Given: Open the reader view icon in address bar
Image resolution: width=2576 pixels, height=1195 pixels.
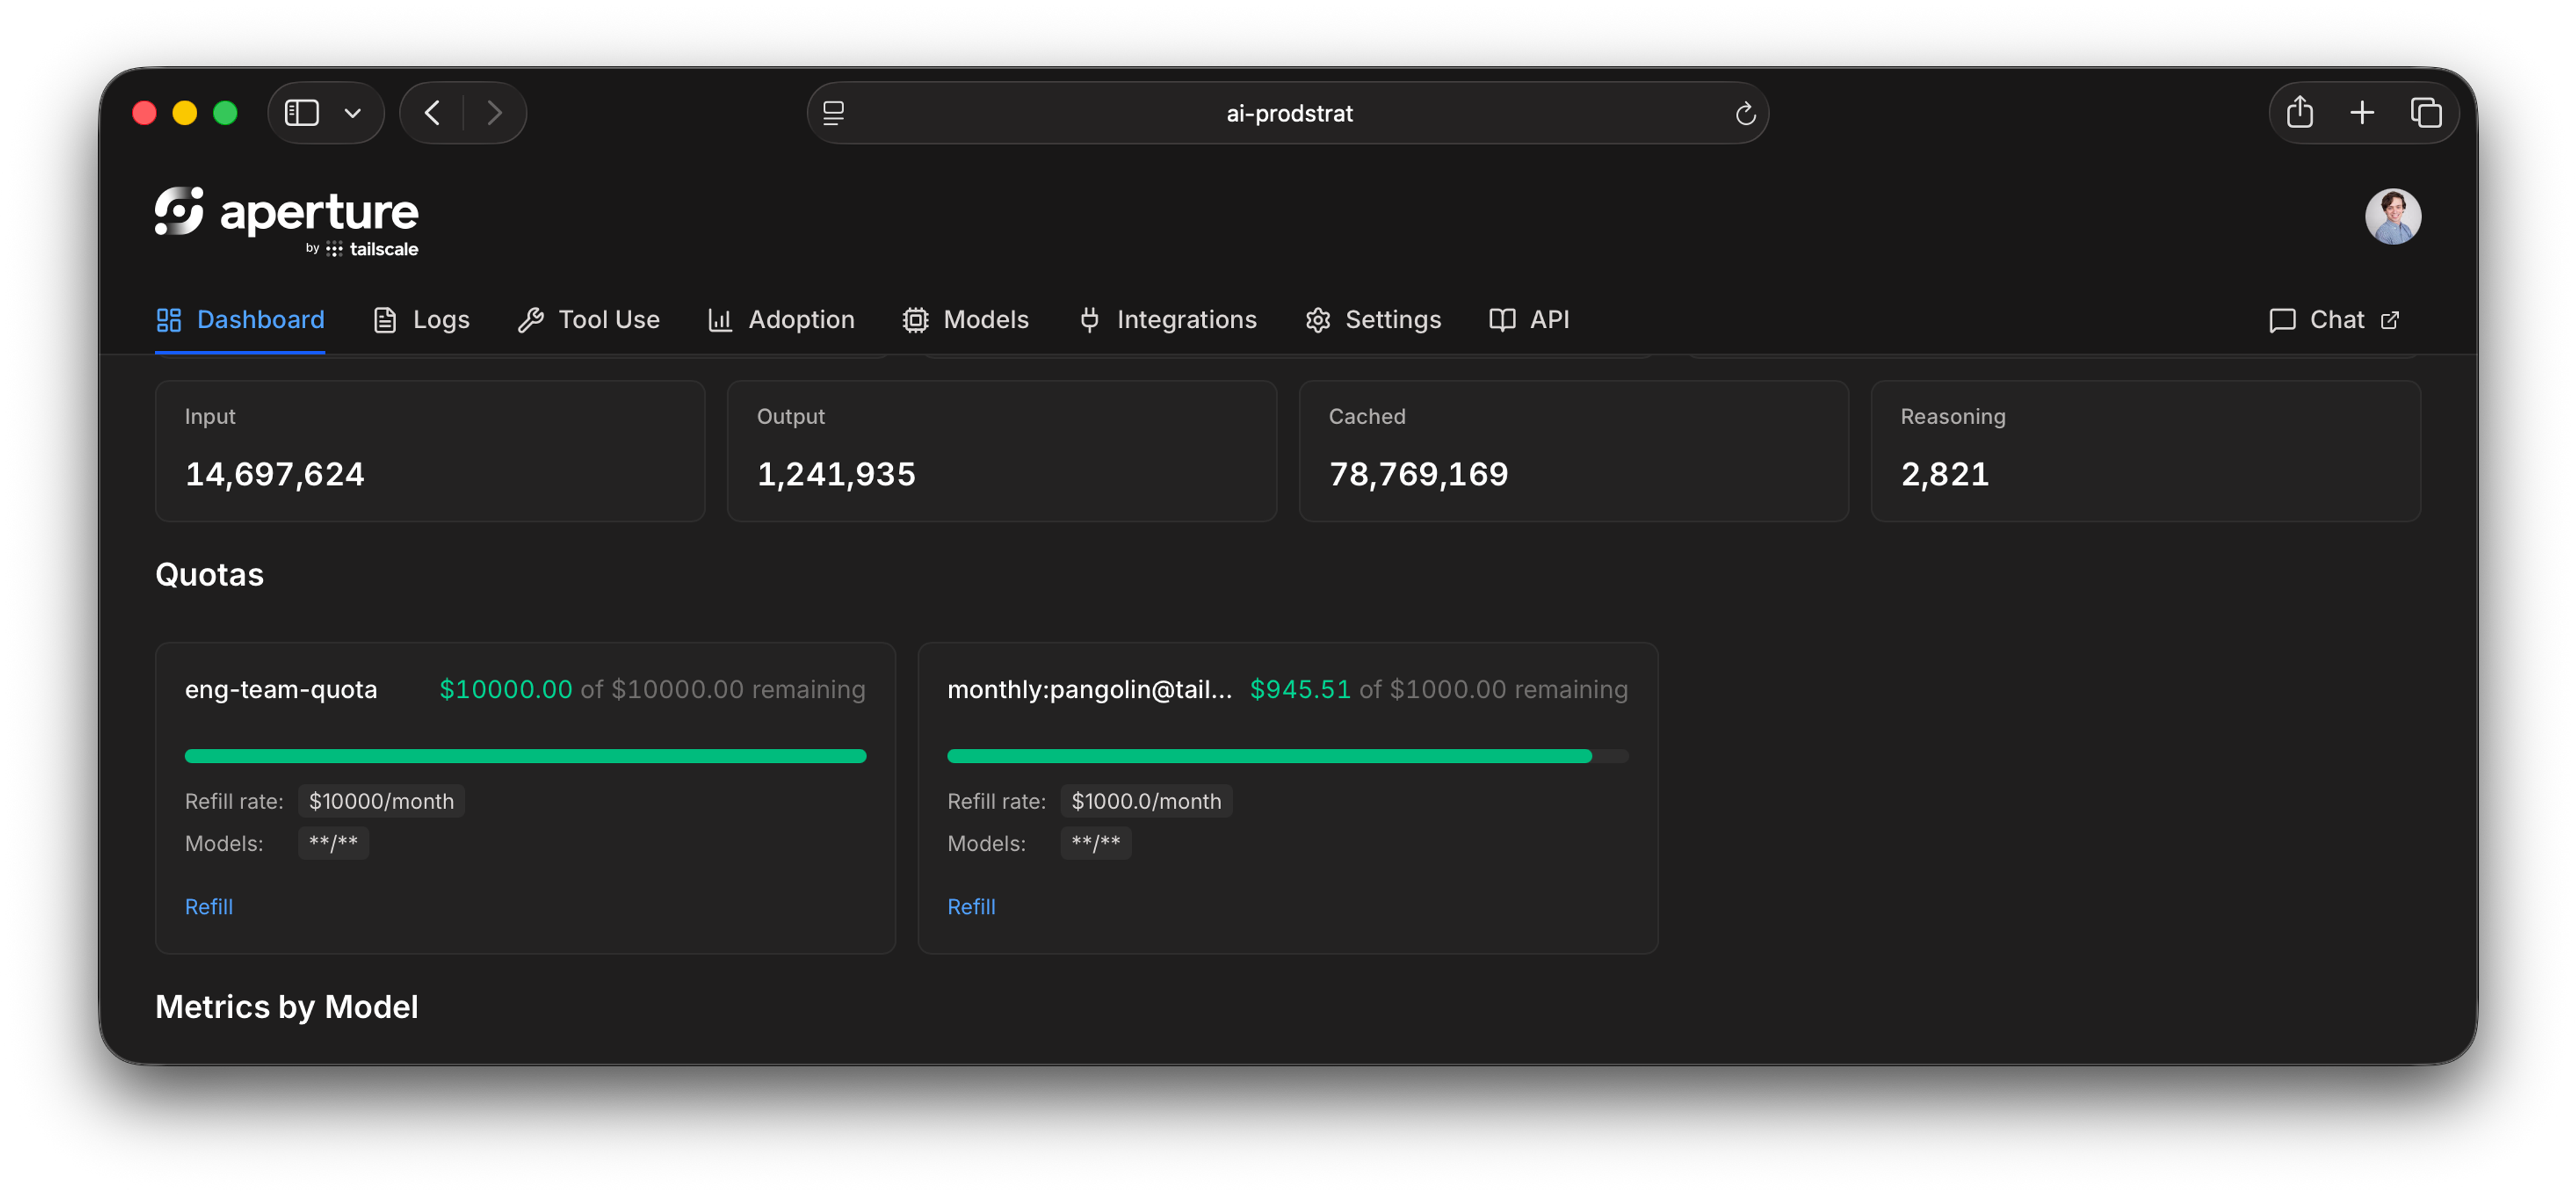Looking at the screenshot, I should point(833,113).
